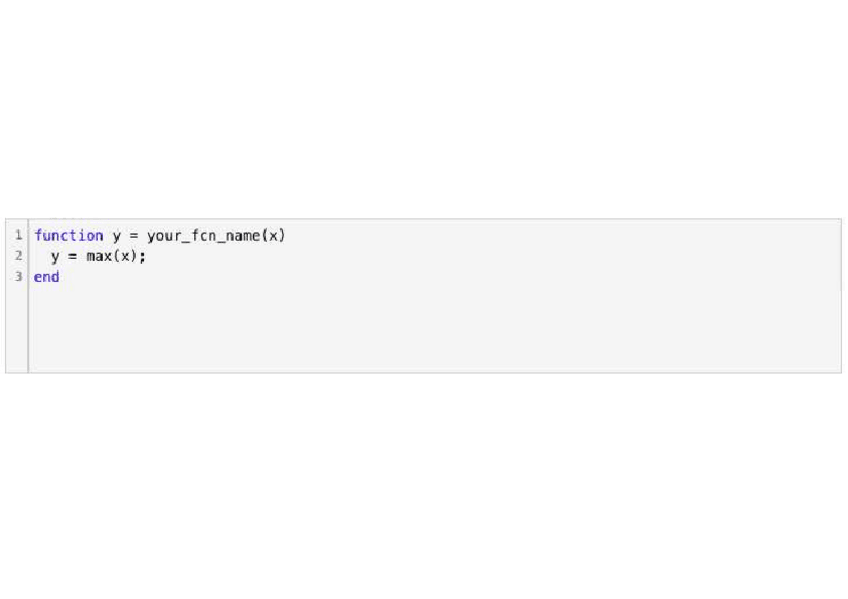Click output variable 'y' on line 1

(x=116, y=236)
